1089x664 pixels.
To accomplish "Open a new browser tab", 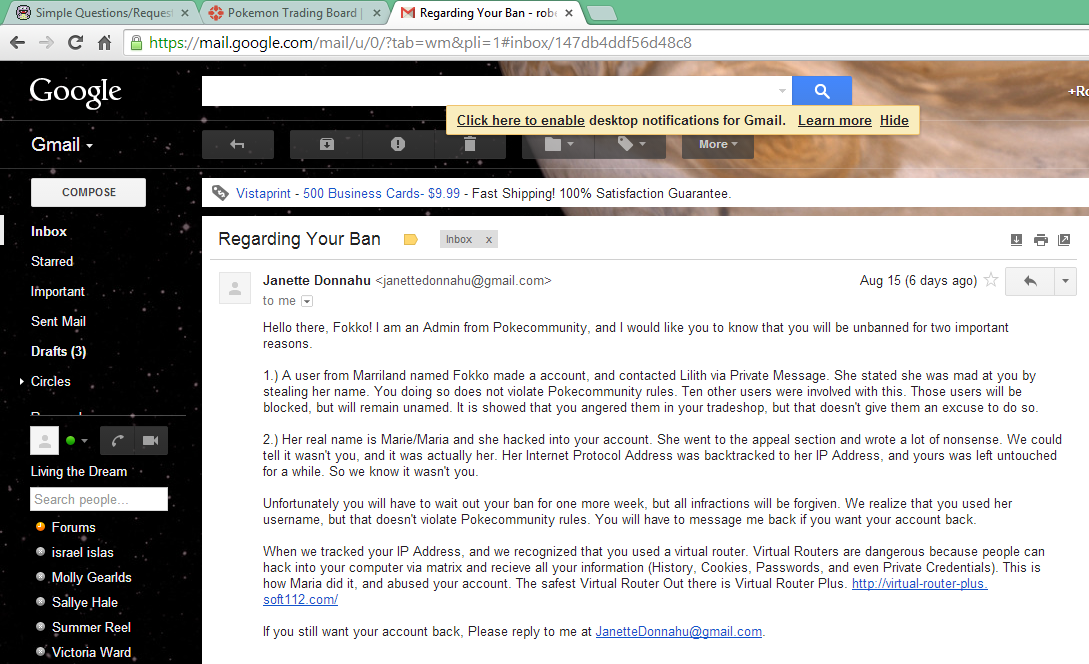I will click(x=601, y=13).
